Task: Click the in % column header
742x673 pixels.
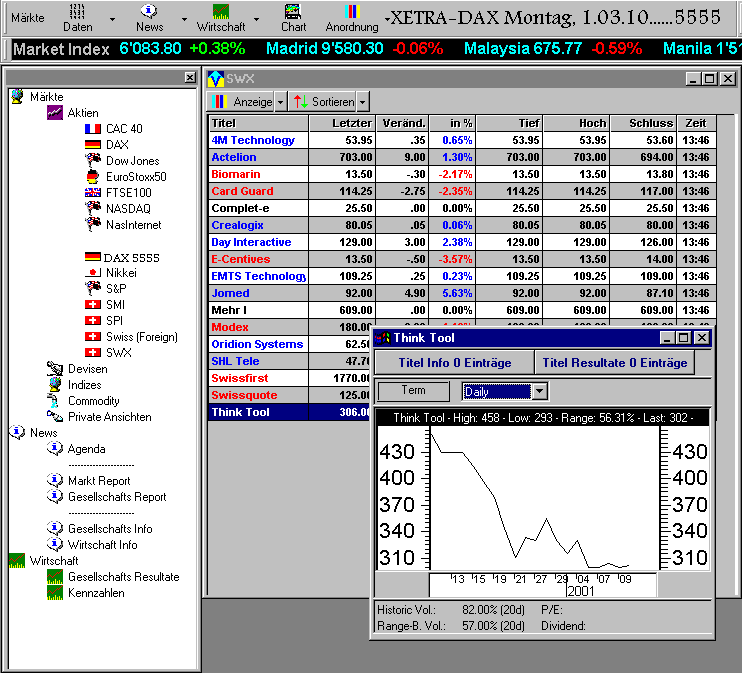Action: tap(452, 123)
